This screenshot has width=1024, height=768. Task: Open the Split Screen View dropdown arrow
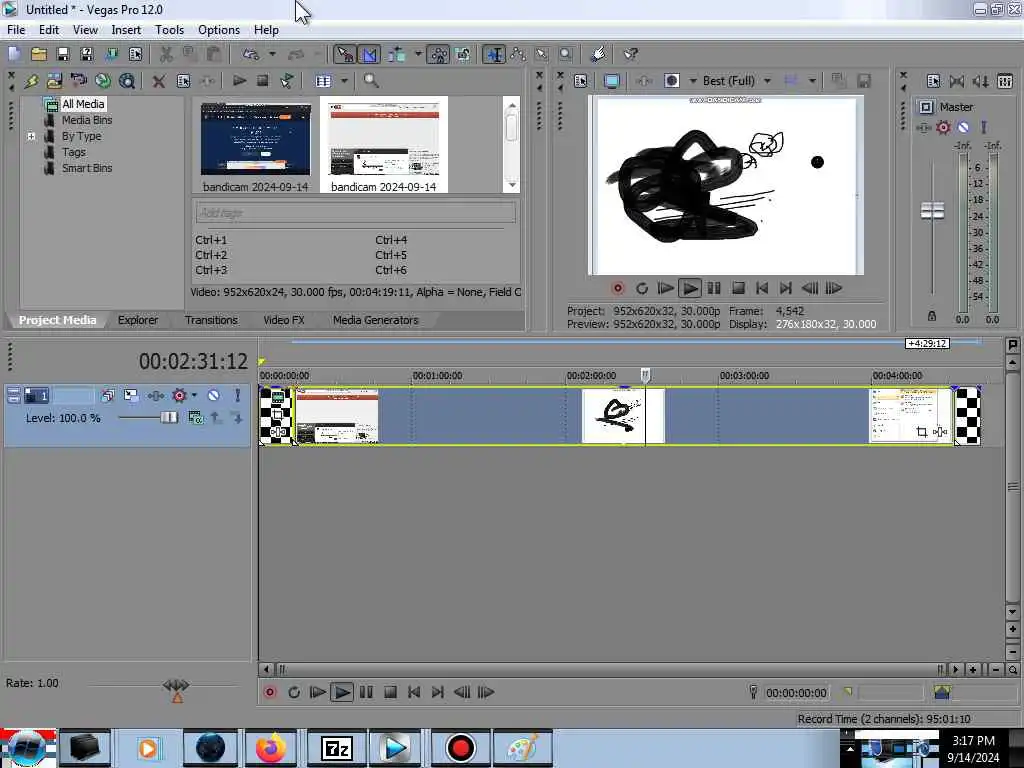point(693,81)
